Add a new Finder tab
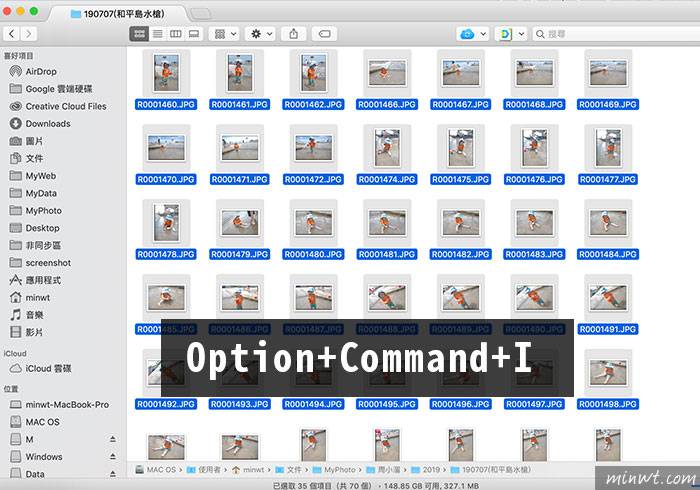 point(200,12)
